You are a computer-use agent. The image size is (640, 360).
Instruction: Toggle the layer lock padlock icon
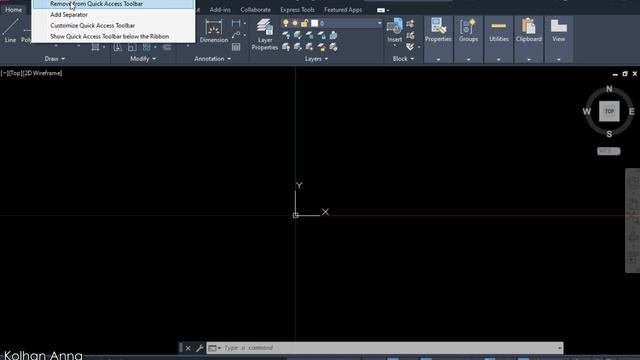point(304,23)
